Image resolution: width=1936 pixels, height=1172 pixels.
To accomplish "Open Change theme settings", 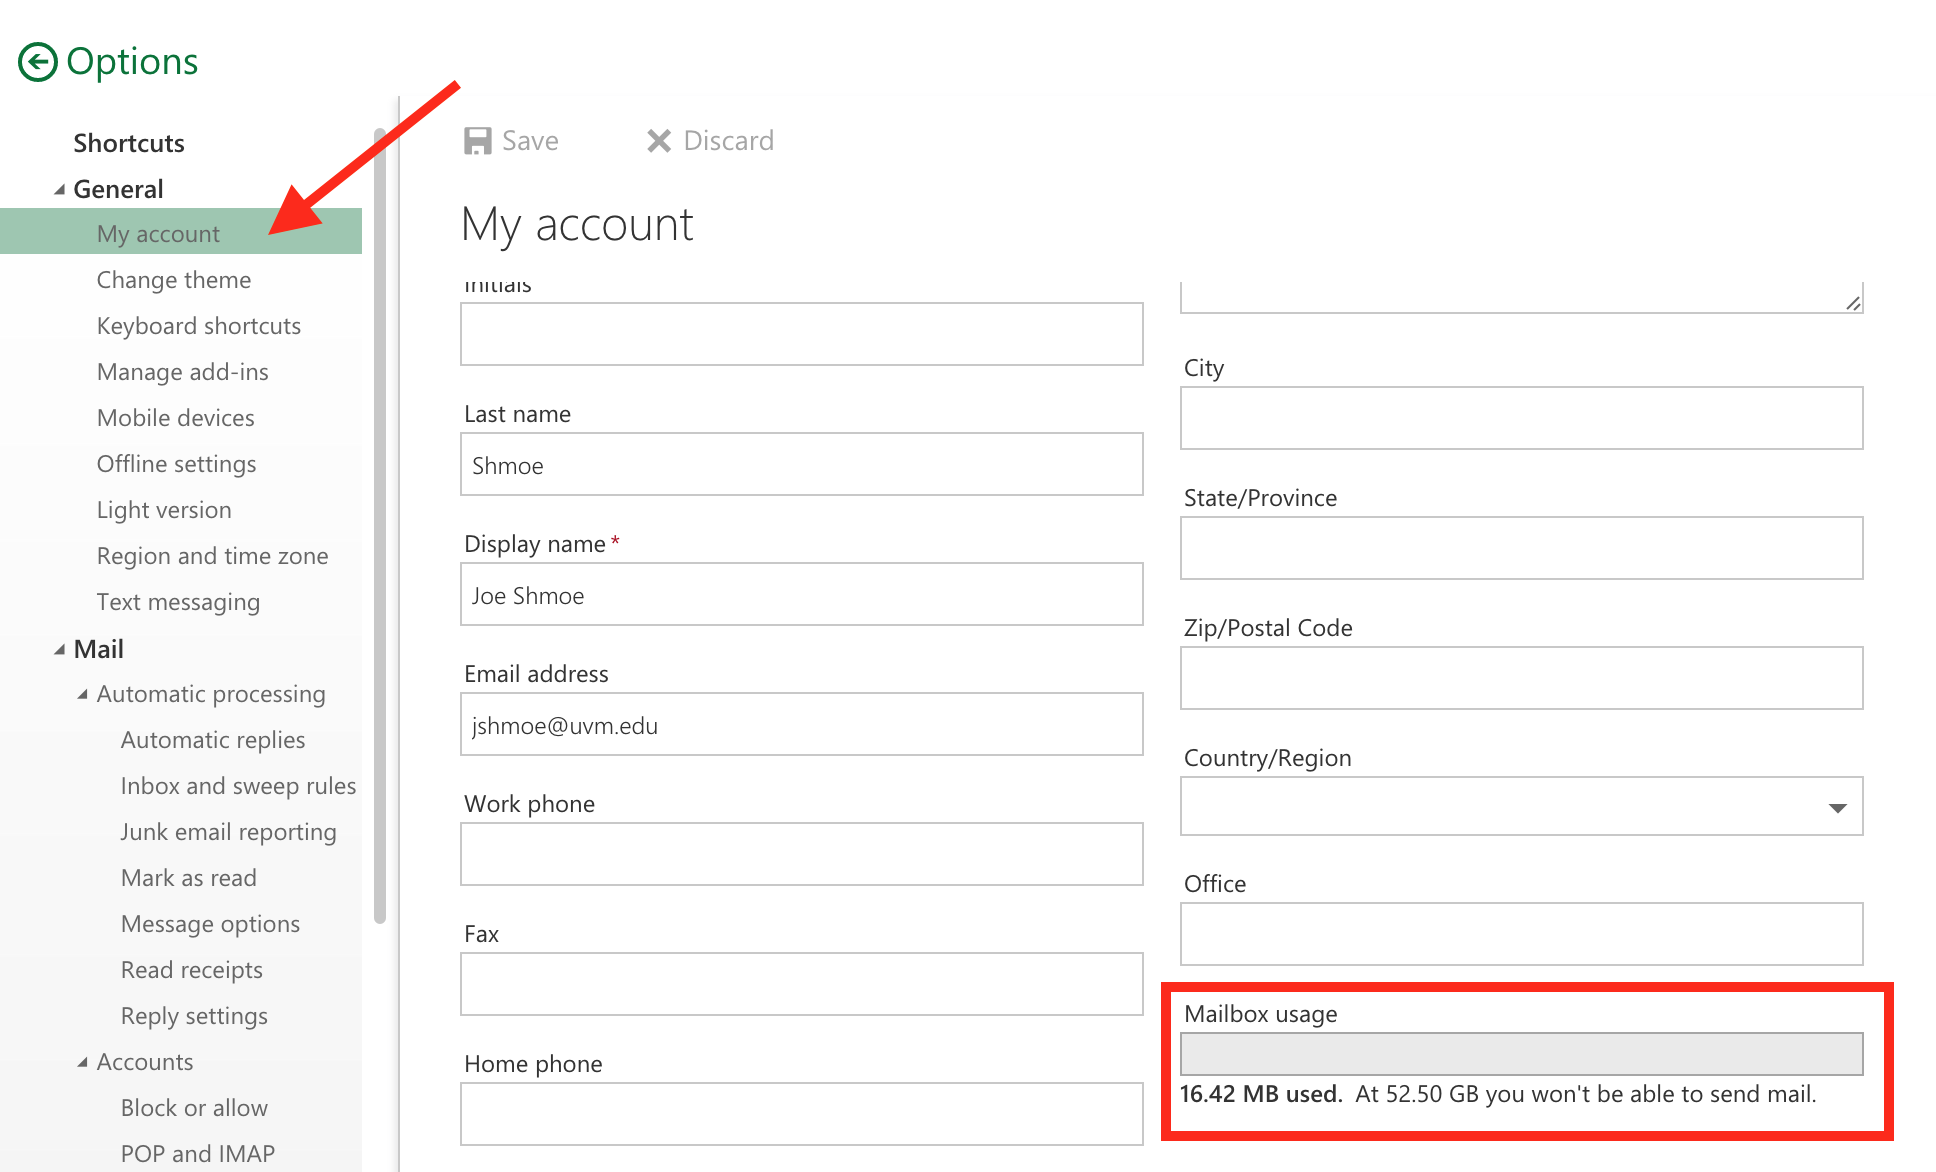I will [x=174, y=279].
